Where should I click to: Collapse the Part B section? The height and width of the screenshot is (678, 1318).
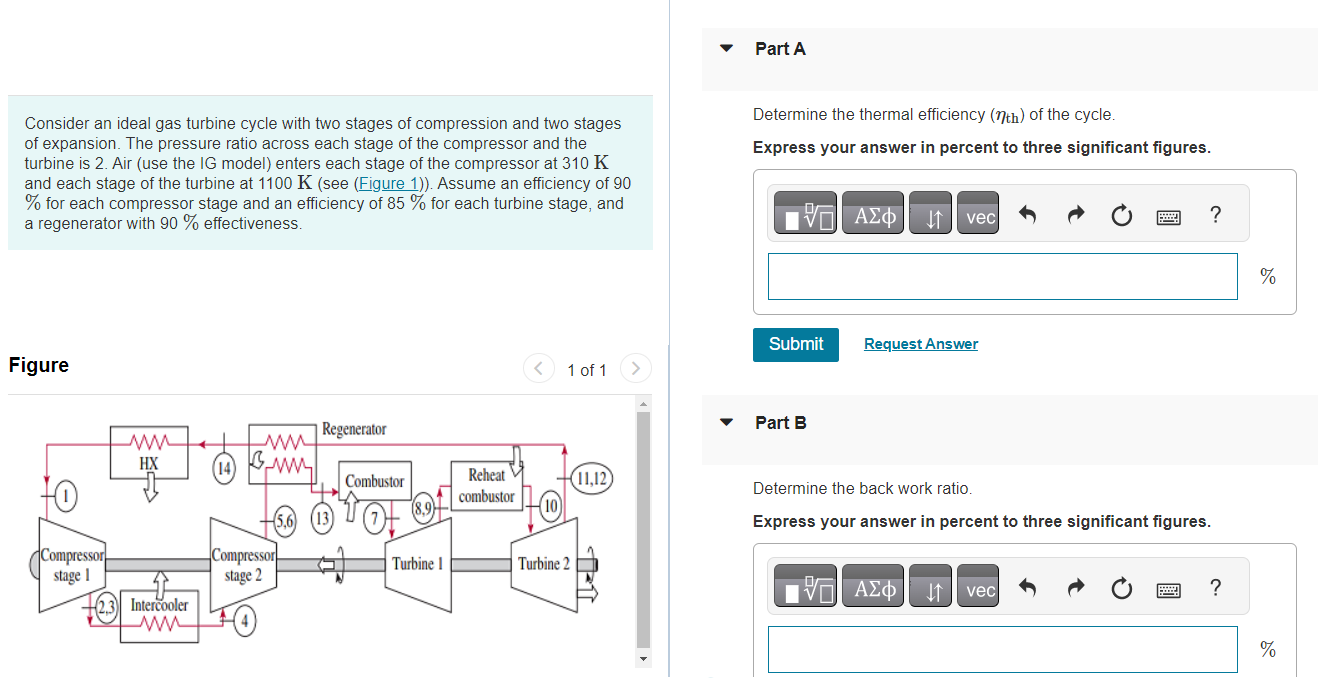[x=724, y=422]
